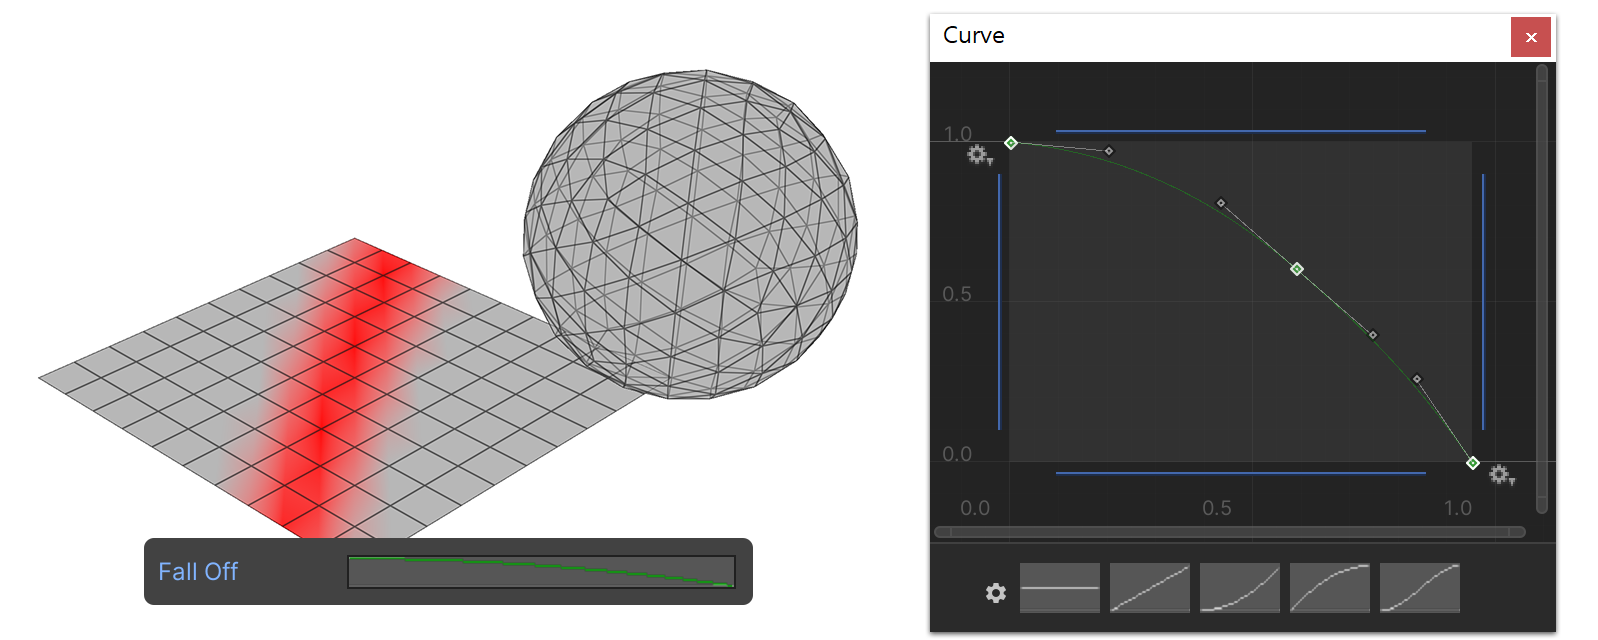Select the linear ramp curve preset
The image size is (1598, 640).
click(1149, 588)
